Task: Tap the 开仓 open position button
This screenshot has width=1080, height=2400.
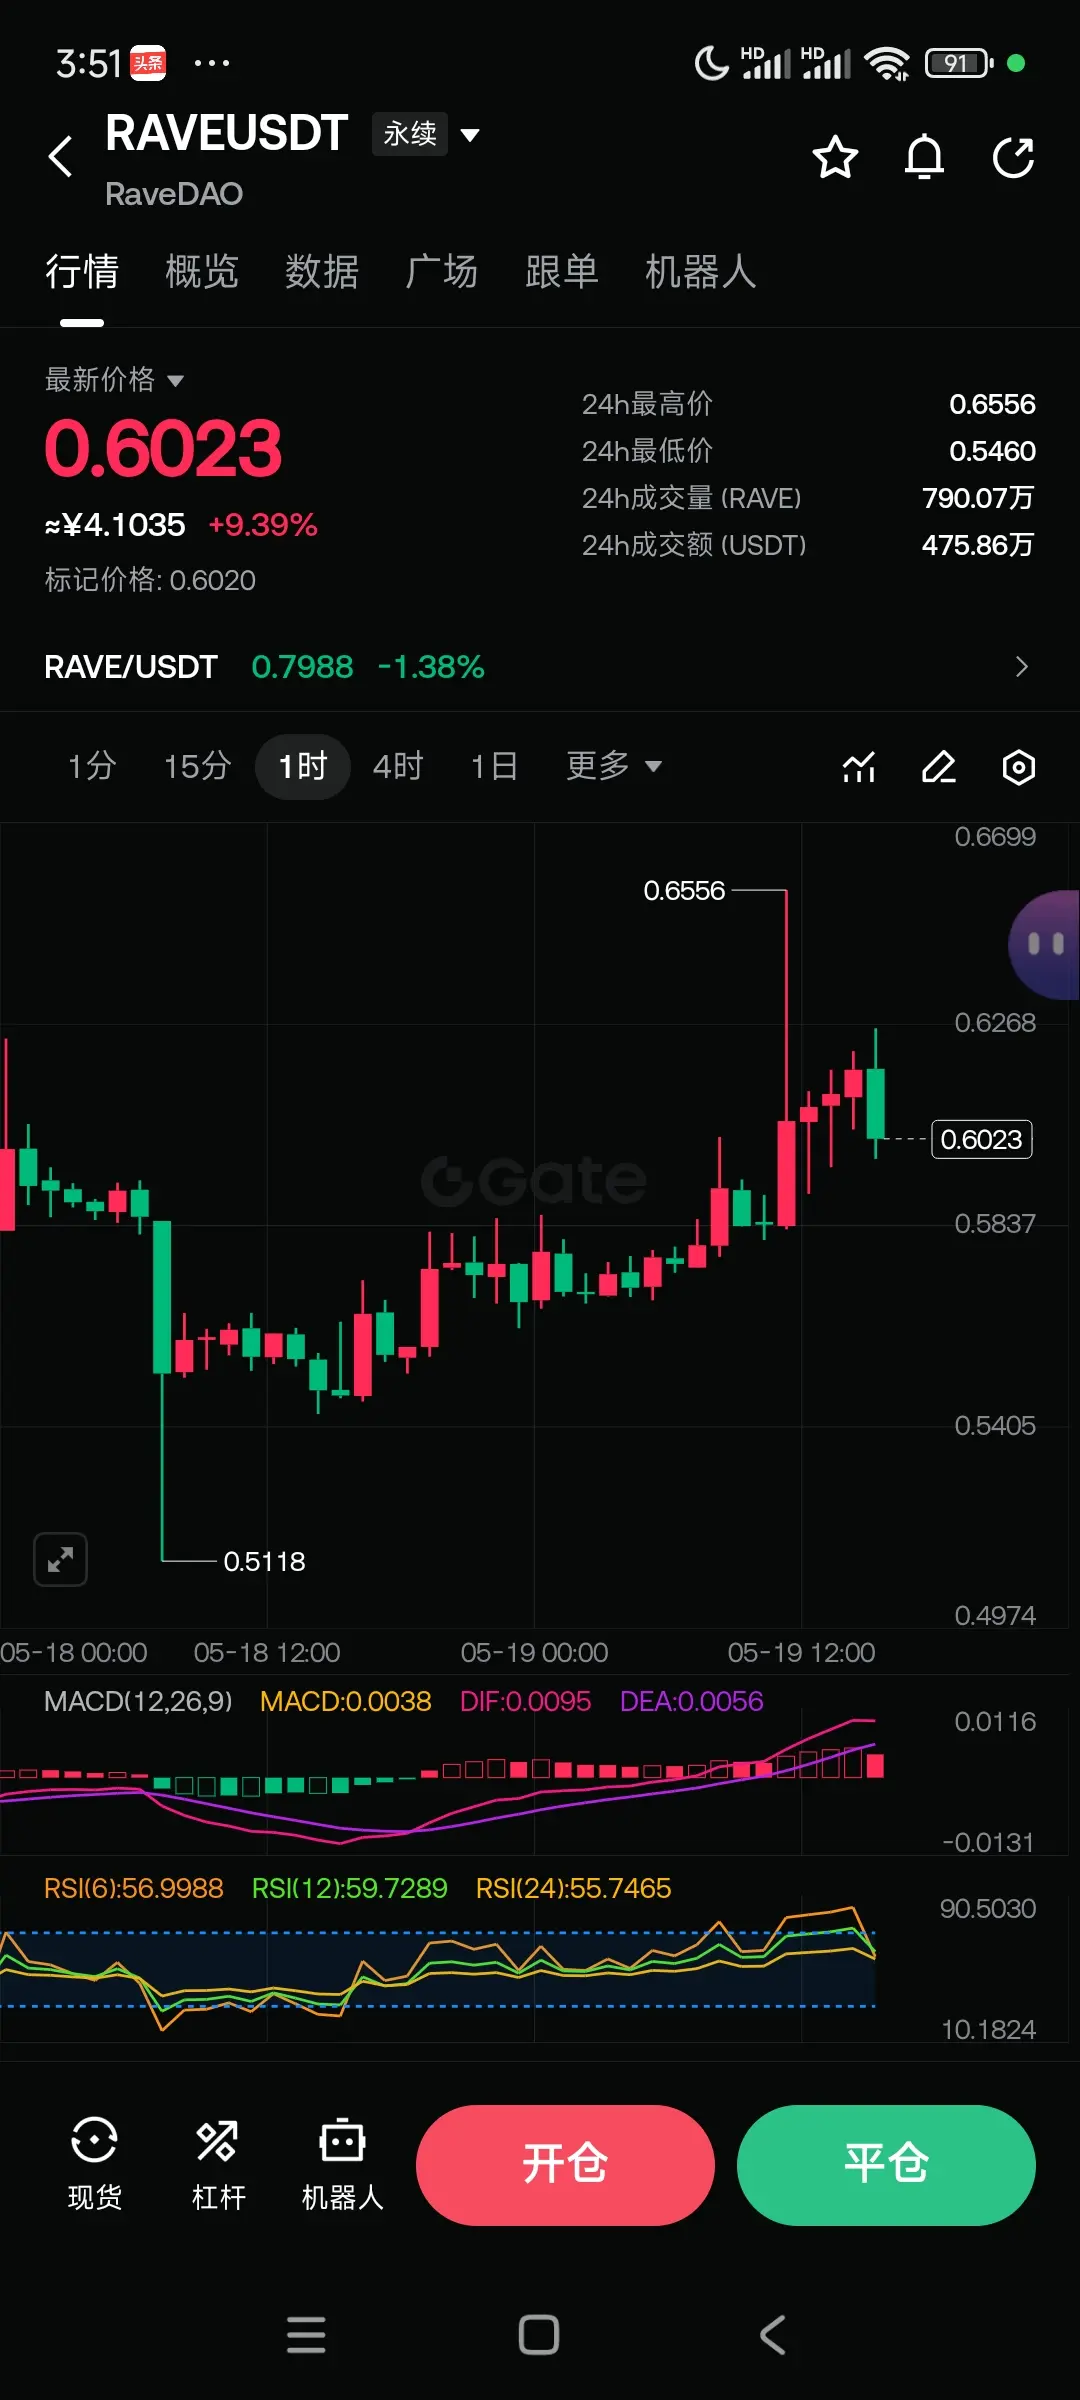Action: tap(565, 2165)
